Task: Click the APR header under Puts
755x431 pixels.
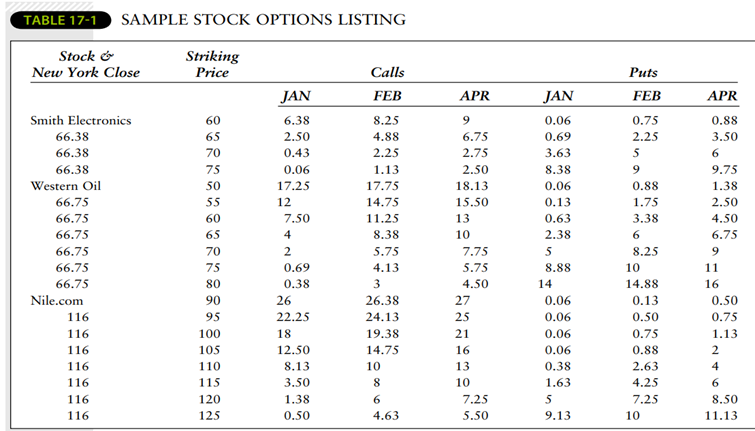Action: click(x=721, y=98)
